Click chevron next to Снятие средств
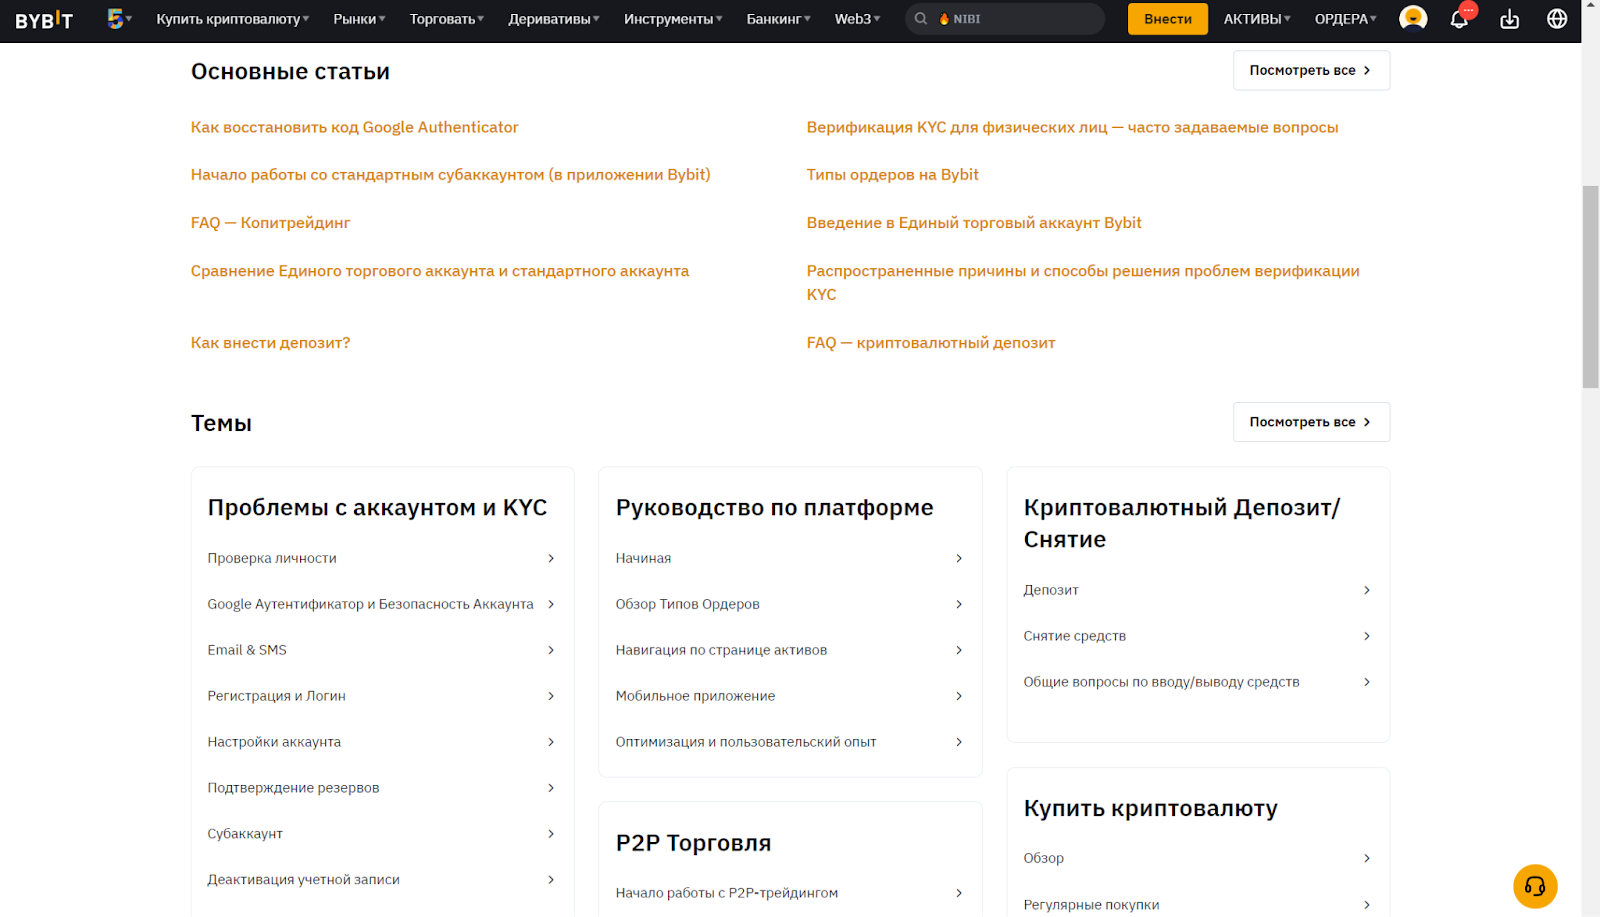This screenshot has width=1600, height=917. [x=1367, y=636]
